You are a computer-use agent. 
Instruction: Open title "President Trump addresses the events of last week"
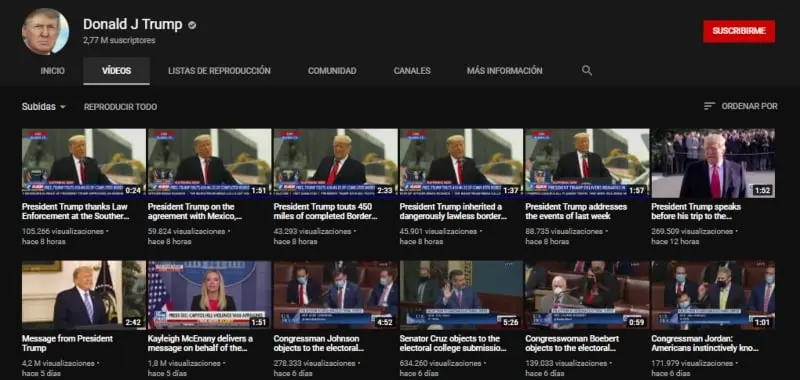[x=576, y=211]
